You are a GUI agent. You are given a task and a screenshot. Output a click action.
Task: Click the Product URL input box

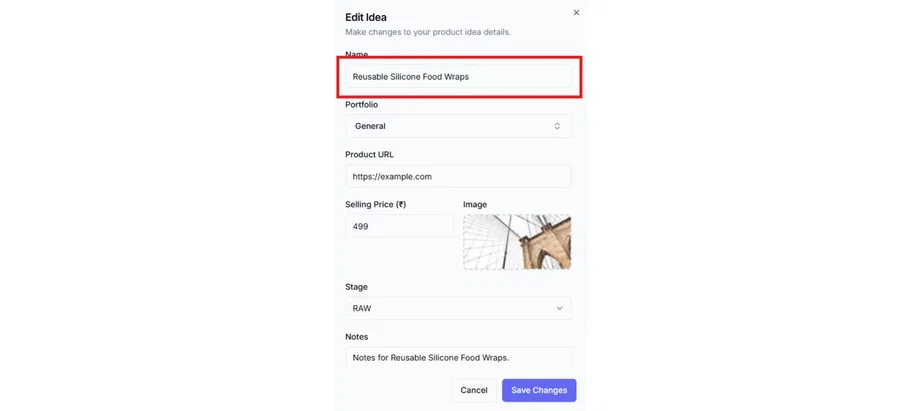pyautogui.click(x=458, y=176)
